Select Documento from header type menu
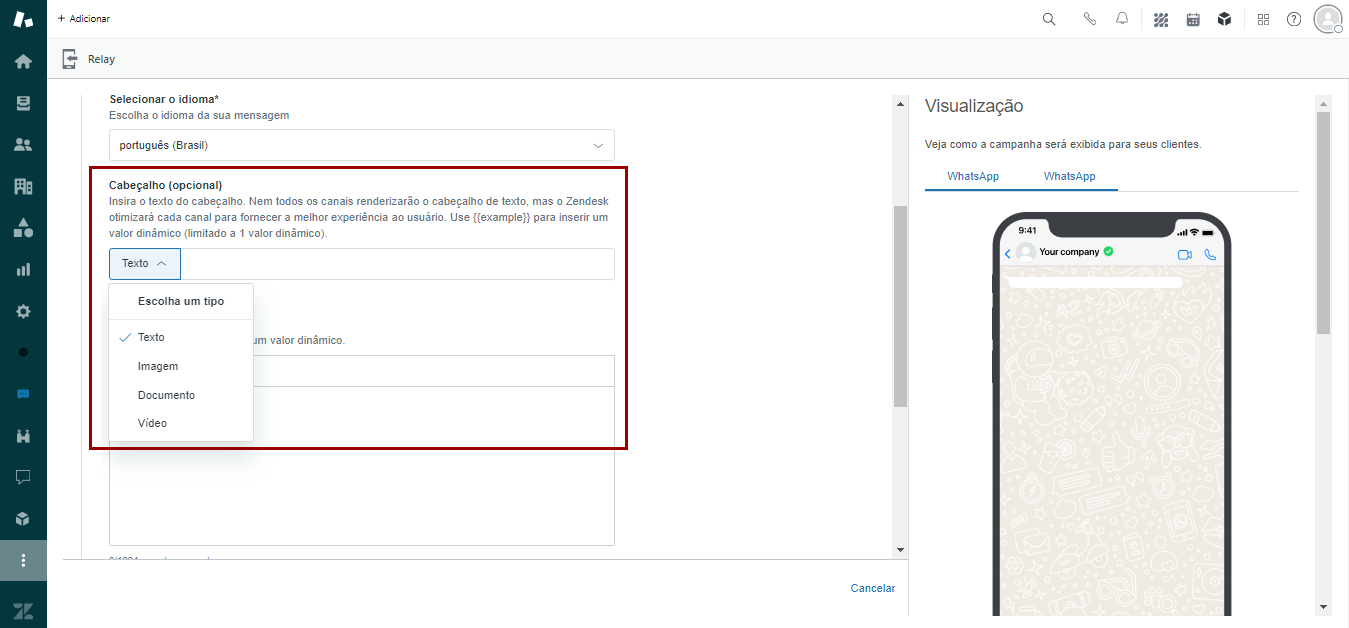Viewport: 1349px width, 628px height. [x=166, y=395]
